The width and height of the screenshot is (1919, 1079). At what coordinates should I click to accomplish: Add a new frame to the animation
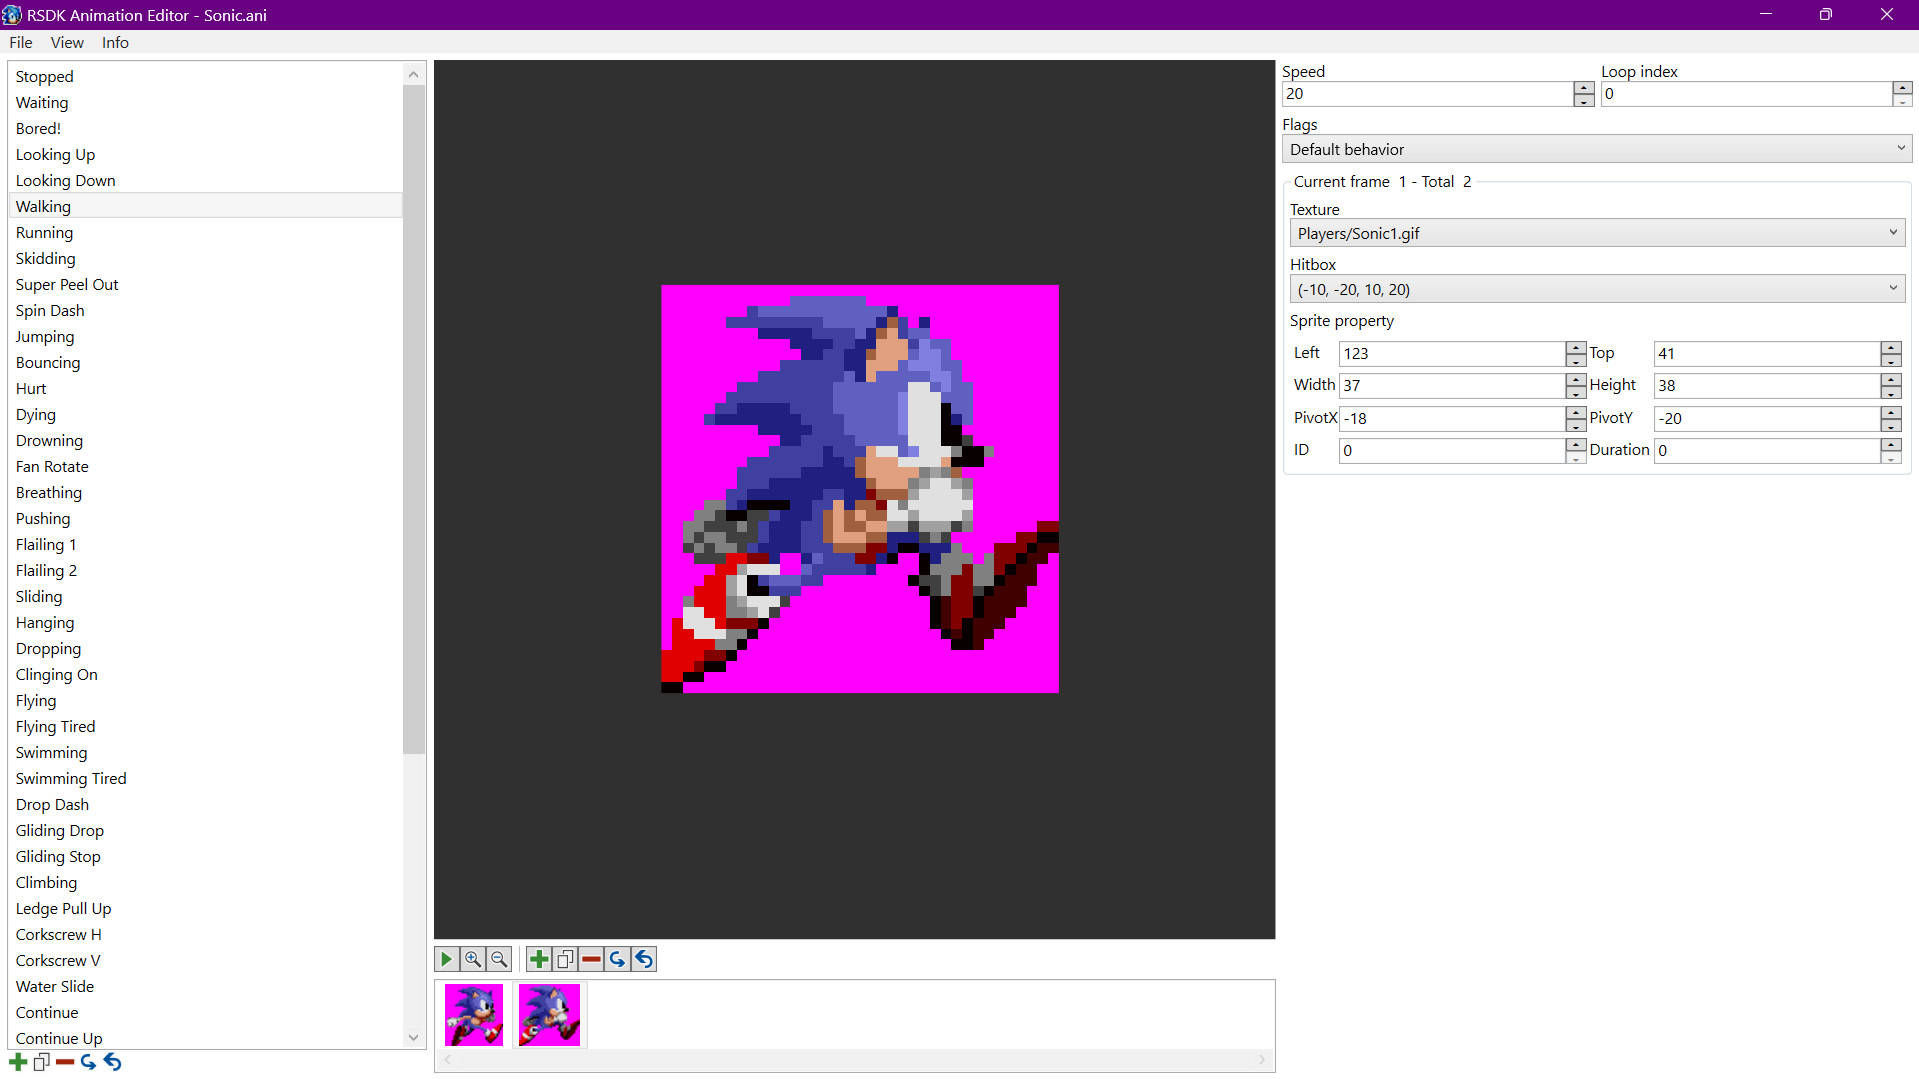click(x=538, y=958)
